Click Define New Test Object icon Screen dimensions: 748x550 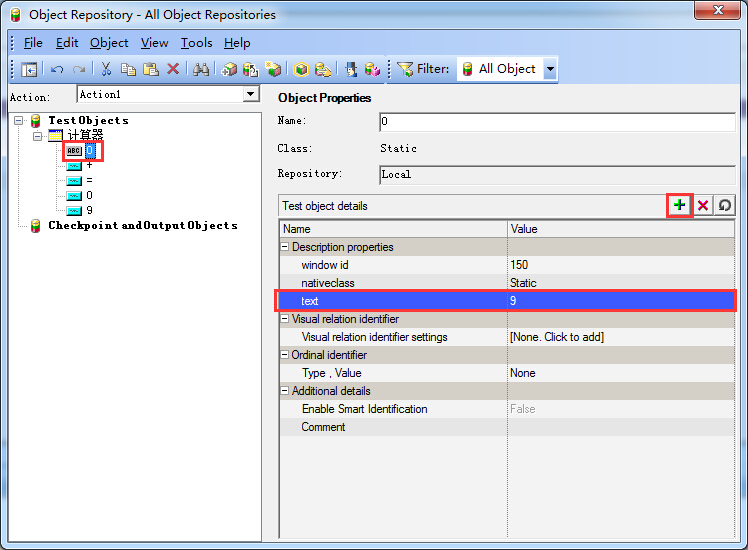(273, 69)
